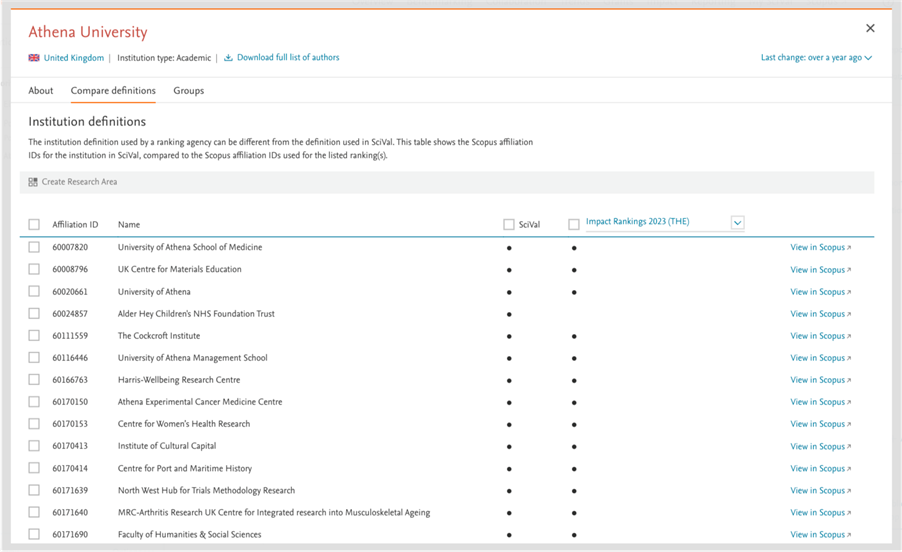
Task: Open Download full list of authors link
Action: (288, 58)
